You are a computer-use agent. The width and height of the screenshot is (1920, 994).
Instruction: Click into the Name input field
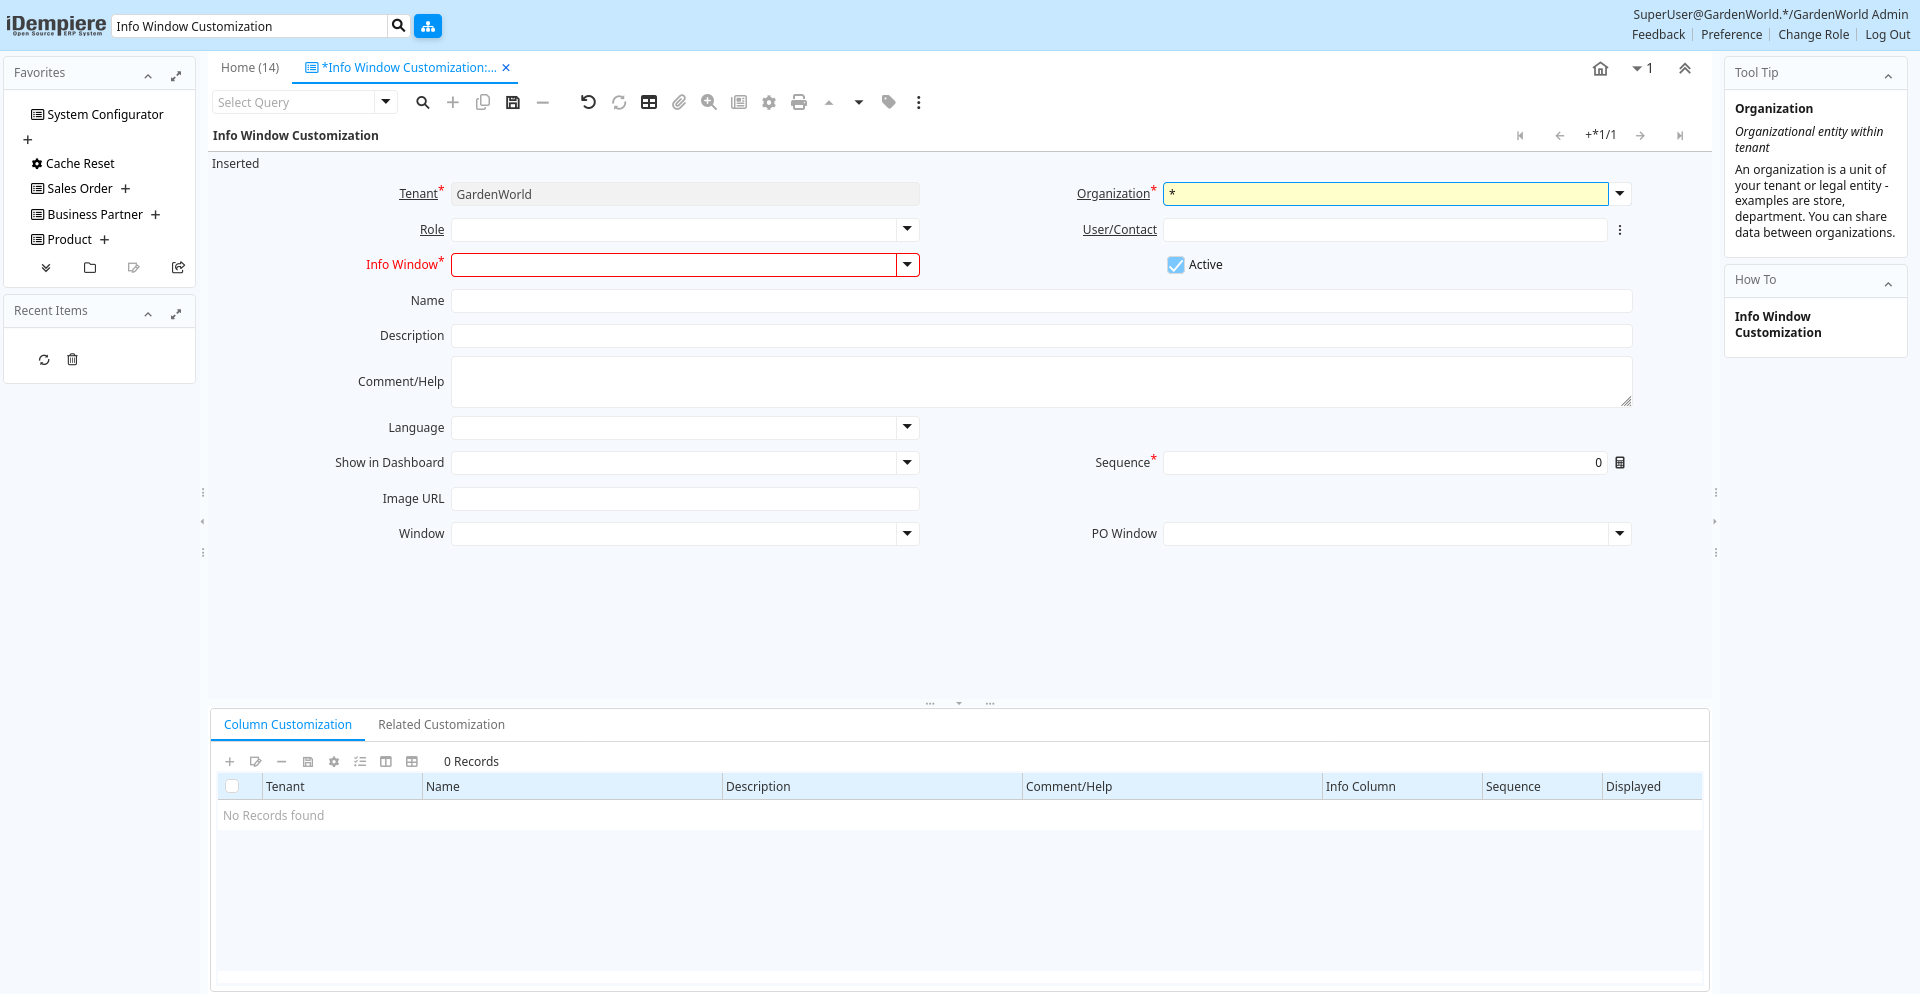1041,301
